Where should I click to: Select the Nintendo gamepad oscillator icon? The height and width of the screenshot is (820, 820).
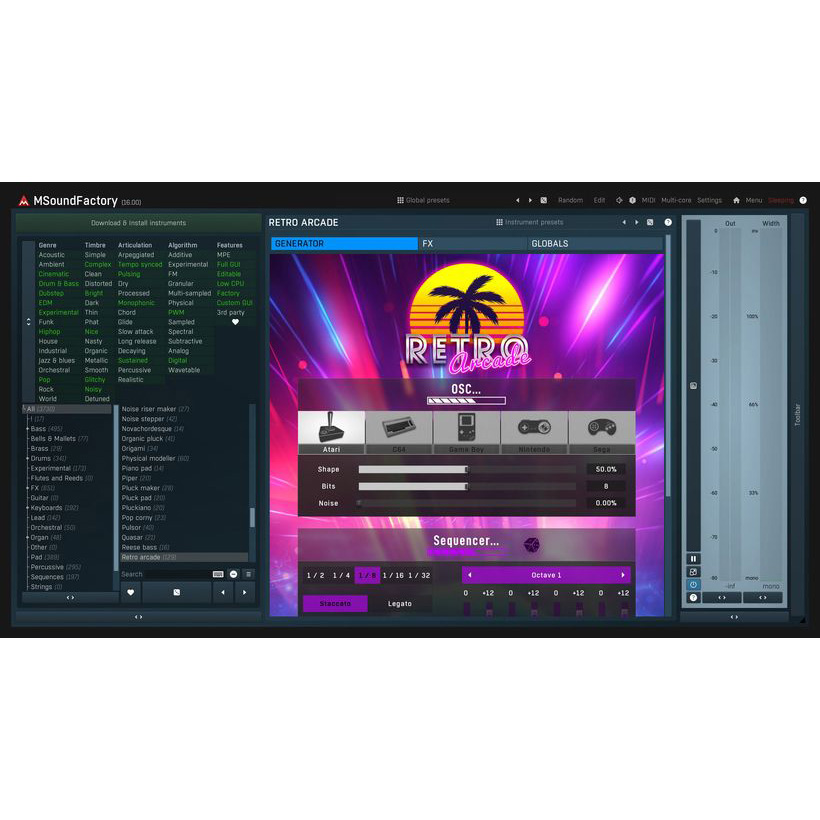pyautogui.click(x=534, y=432)
